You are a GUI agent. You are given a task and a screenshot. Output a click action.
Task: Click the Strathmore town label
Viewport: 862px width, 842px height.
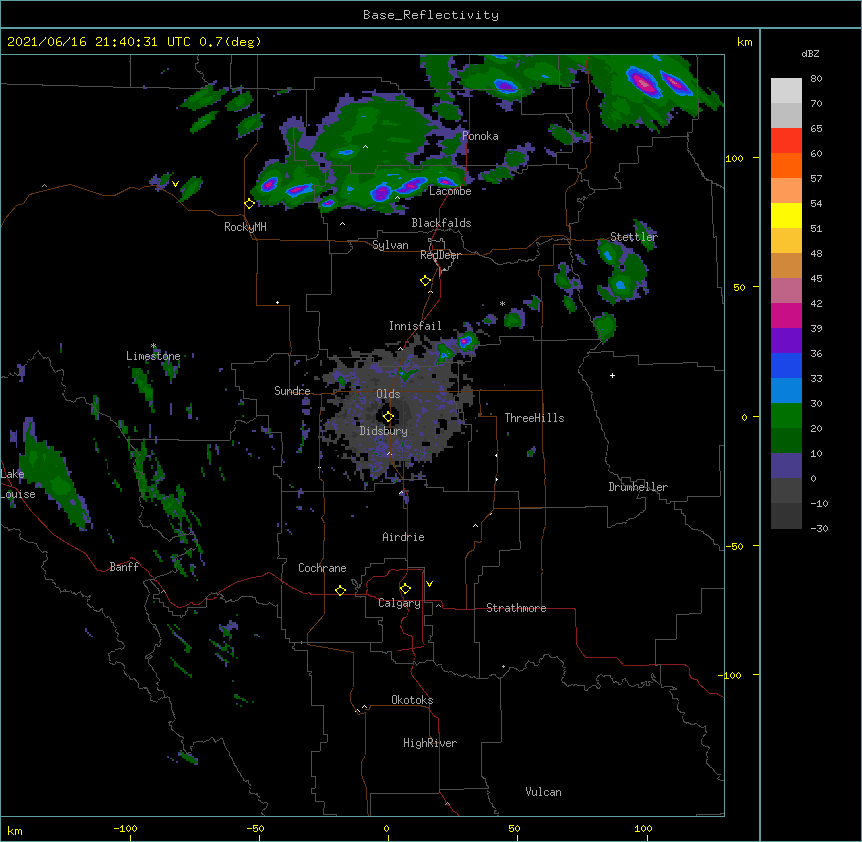[x=516, y=608]
